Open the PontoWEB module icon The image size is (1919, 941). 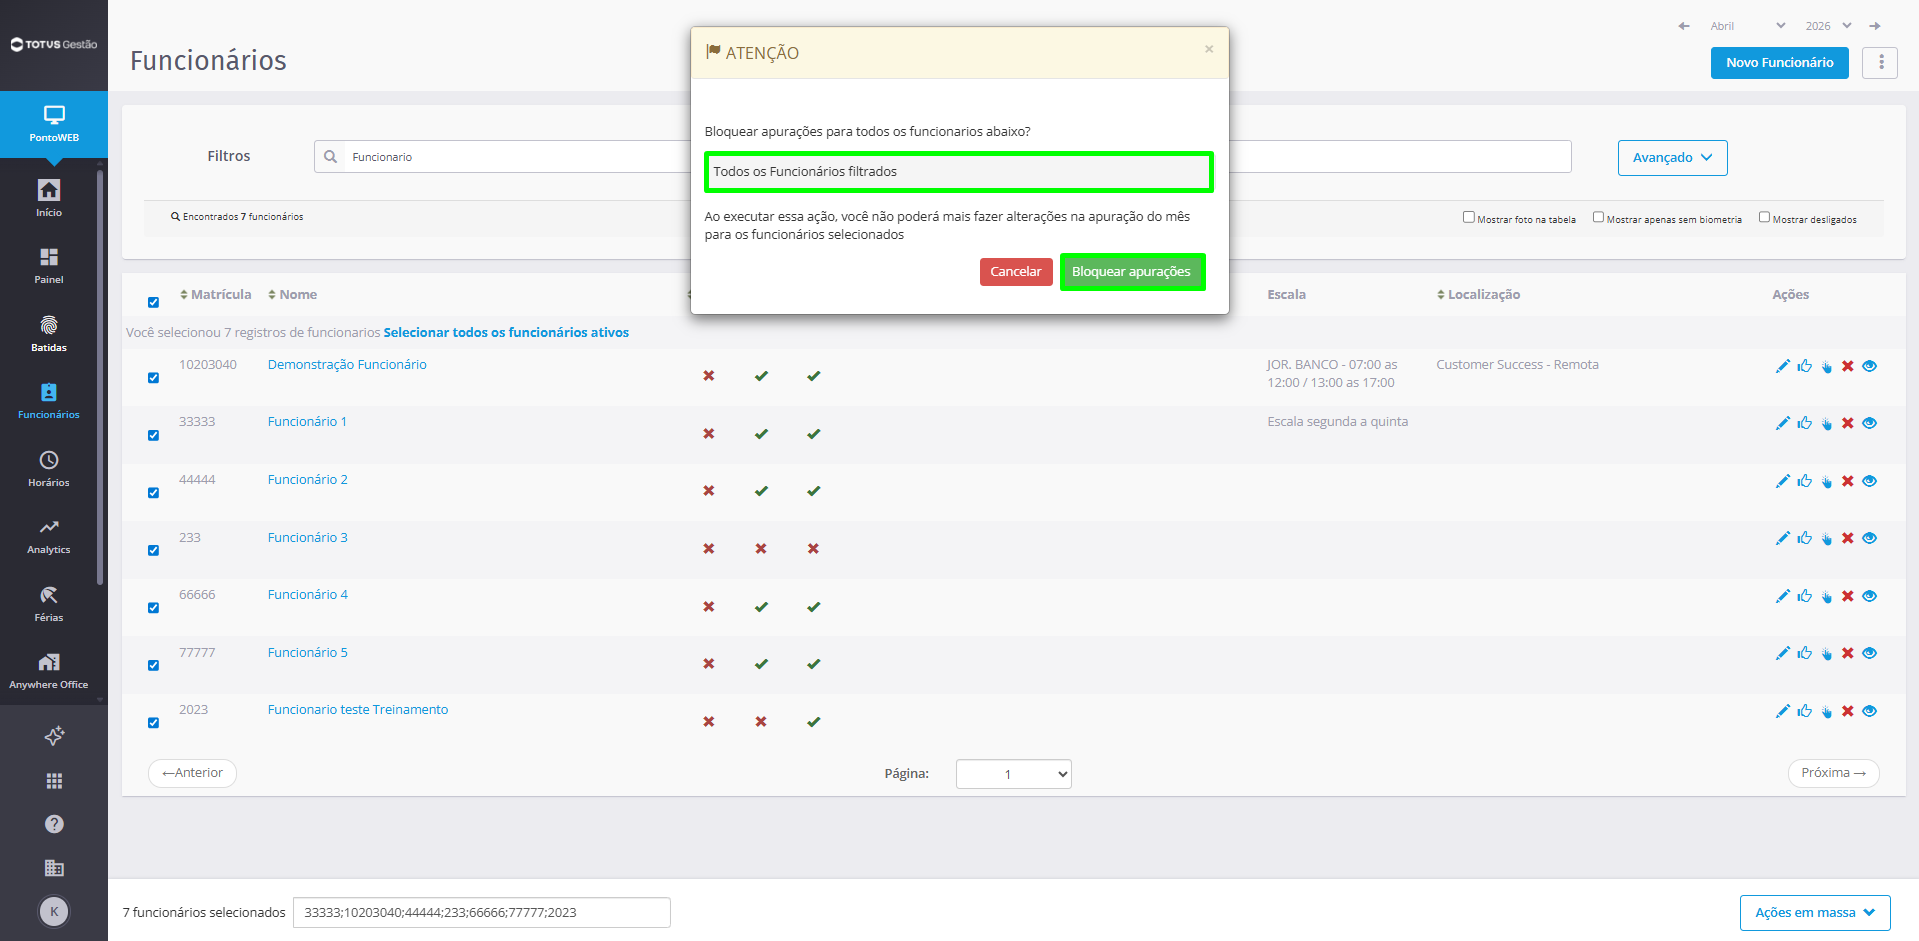point(54,124)
